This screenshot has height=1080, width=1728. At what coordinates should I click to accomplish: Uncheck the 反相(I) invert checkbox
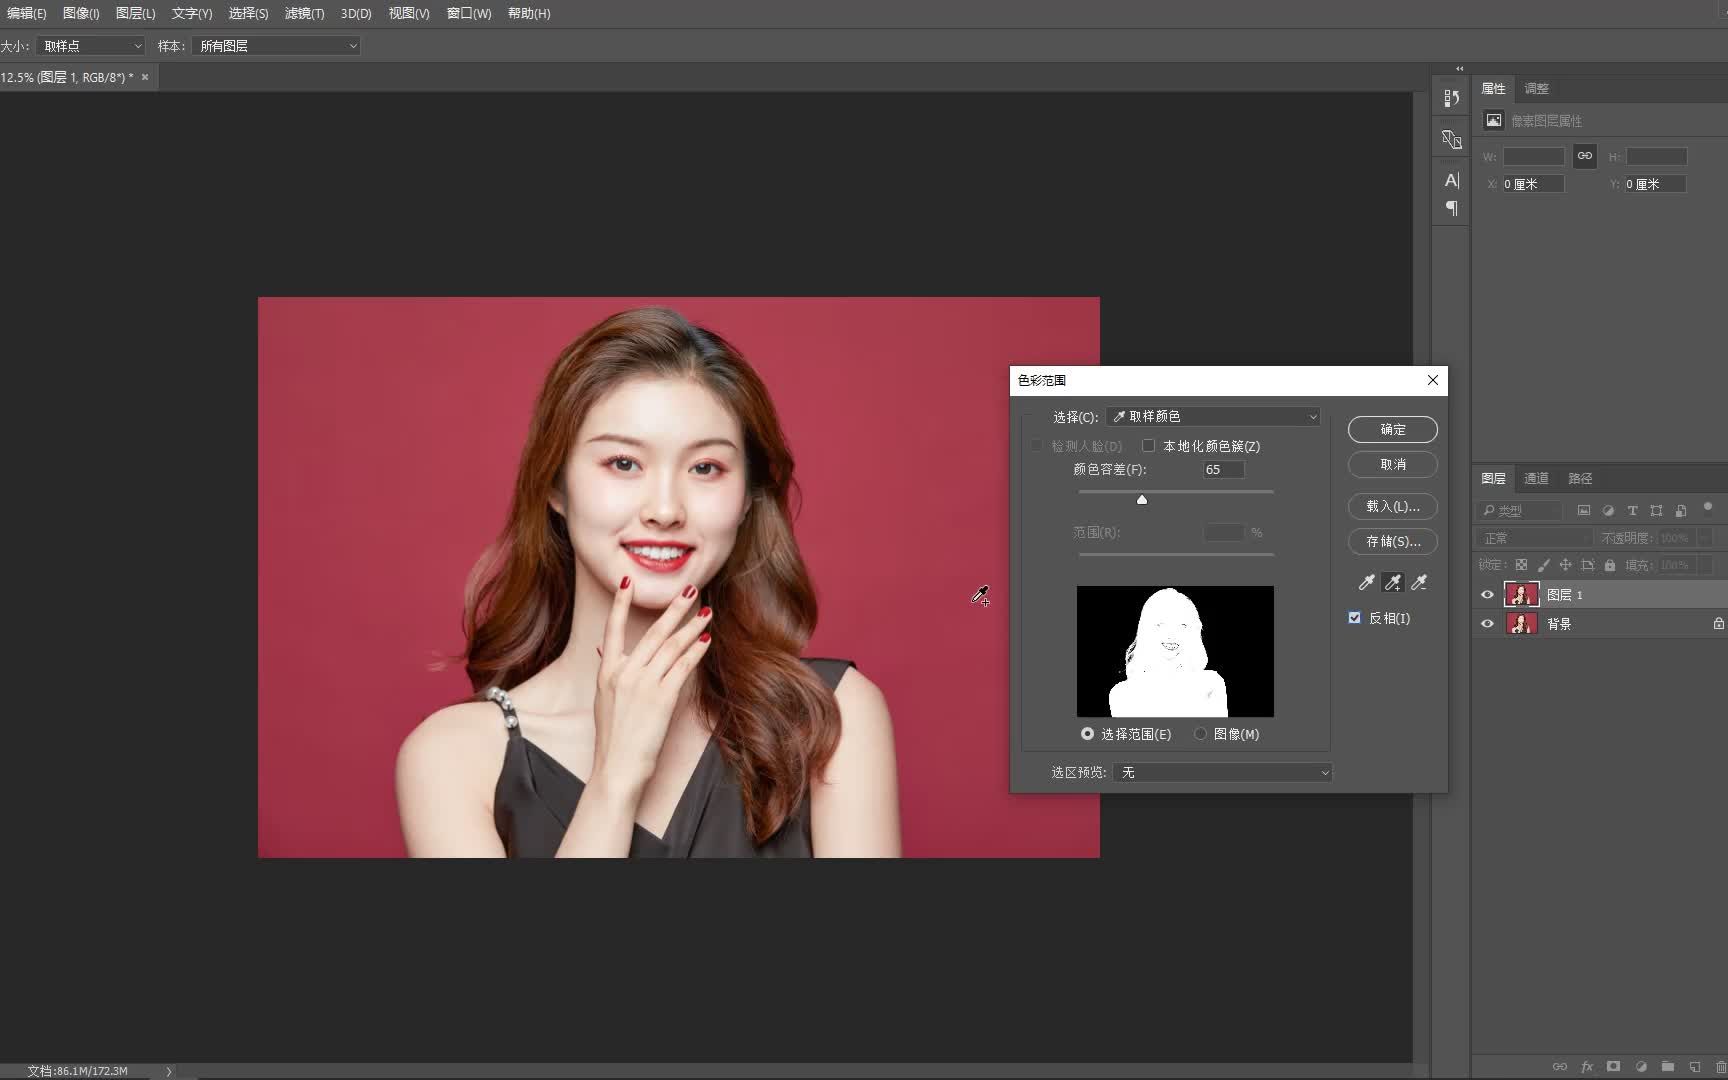click(1355, 618)
